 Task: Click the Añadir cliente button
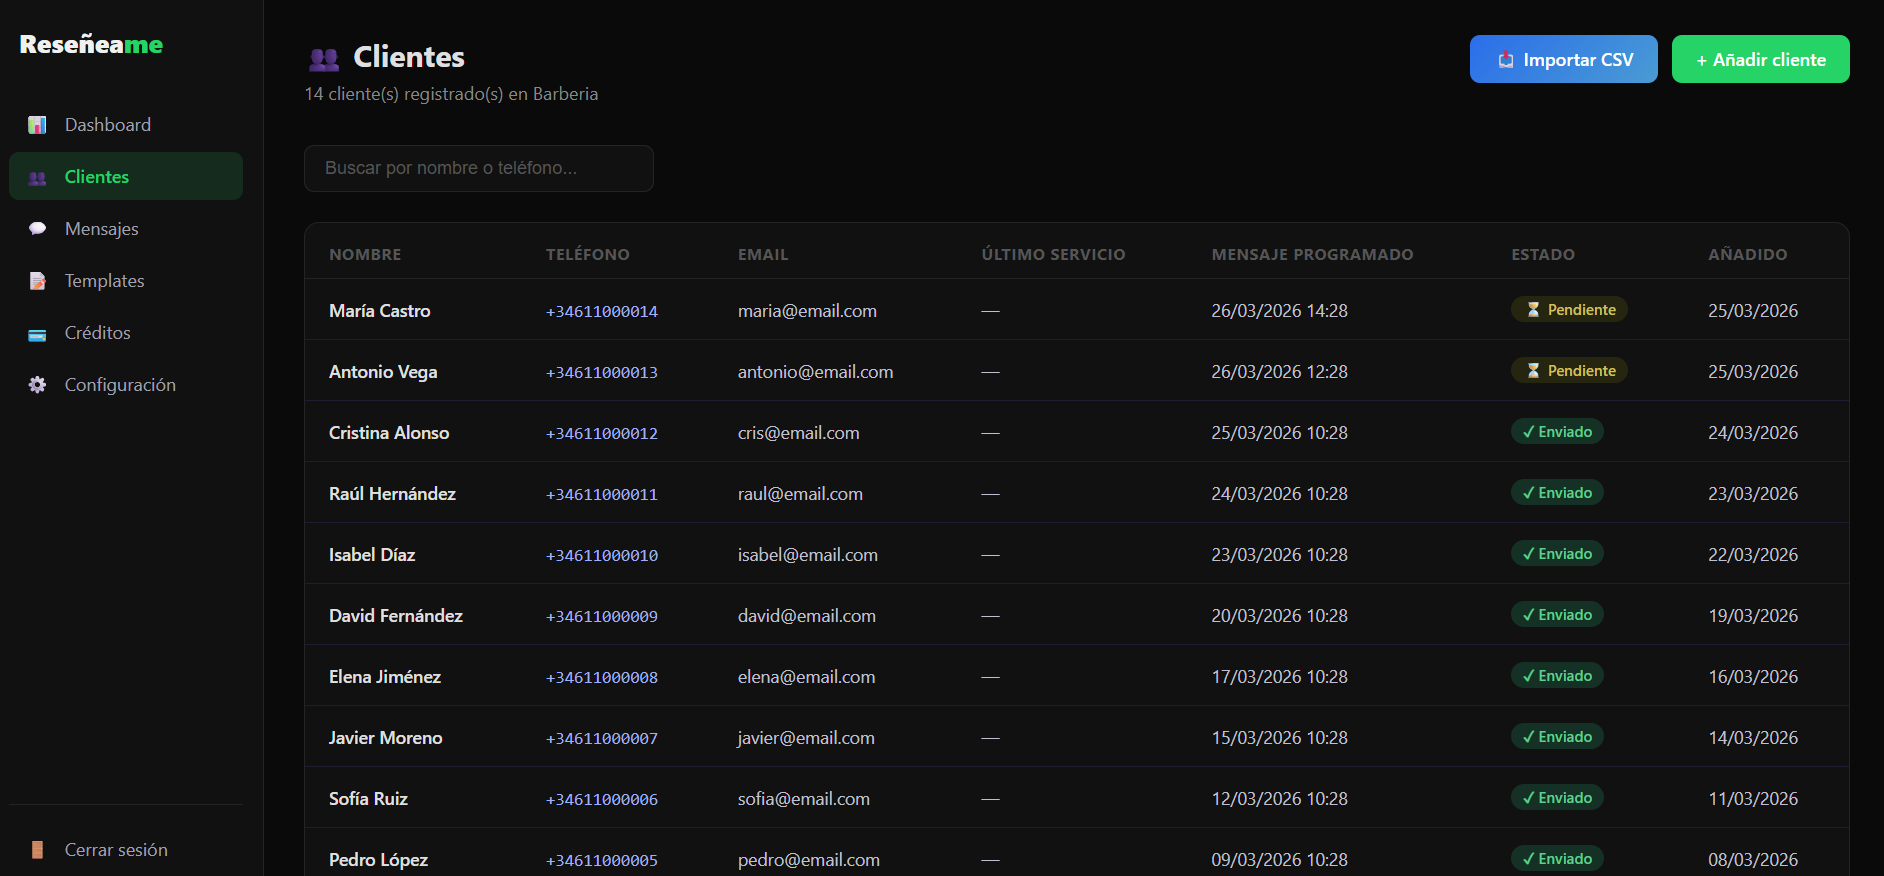1760,59
